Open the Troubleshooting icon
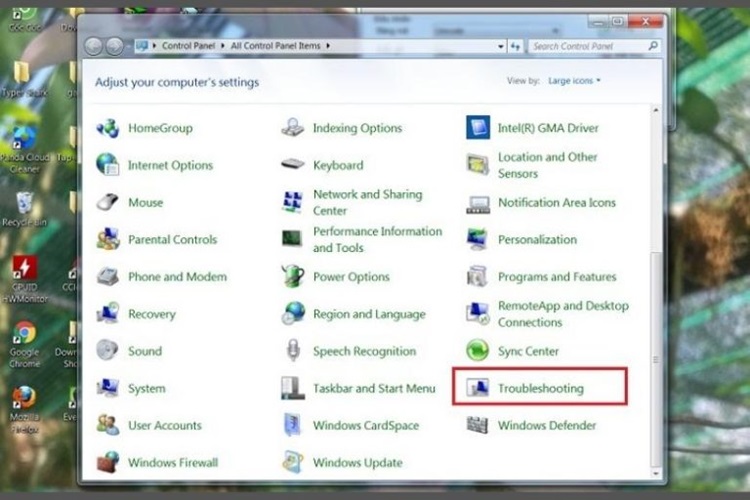 point(478,387)
